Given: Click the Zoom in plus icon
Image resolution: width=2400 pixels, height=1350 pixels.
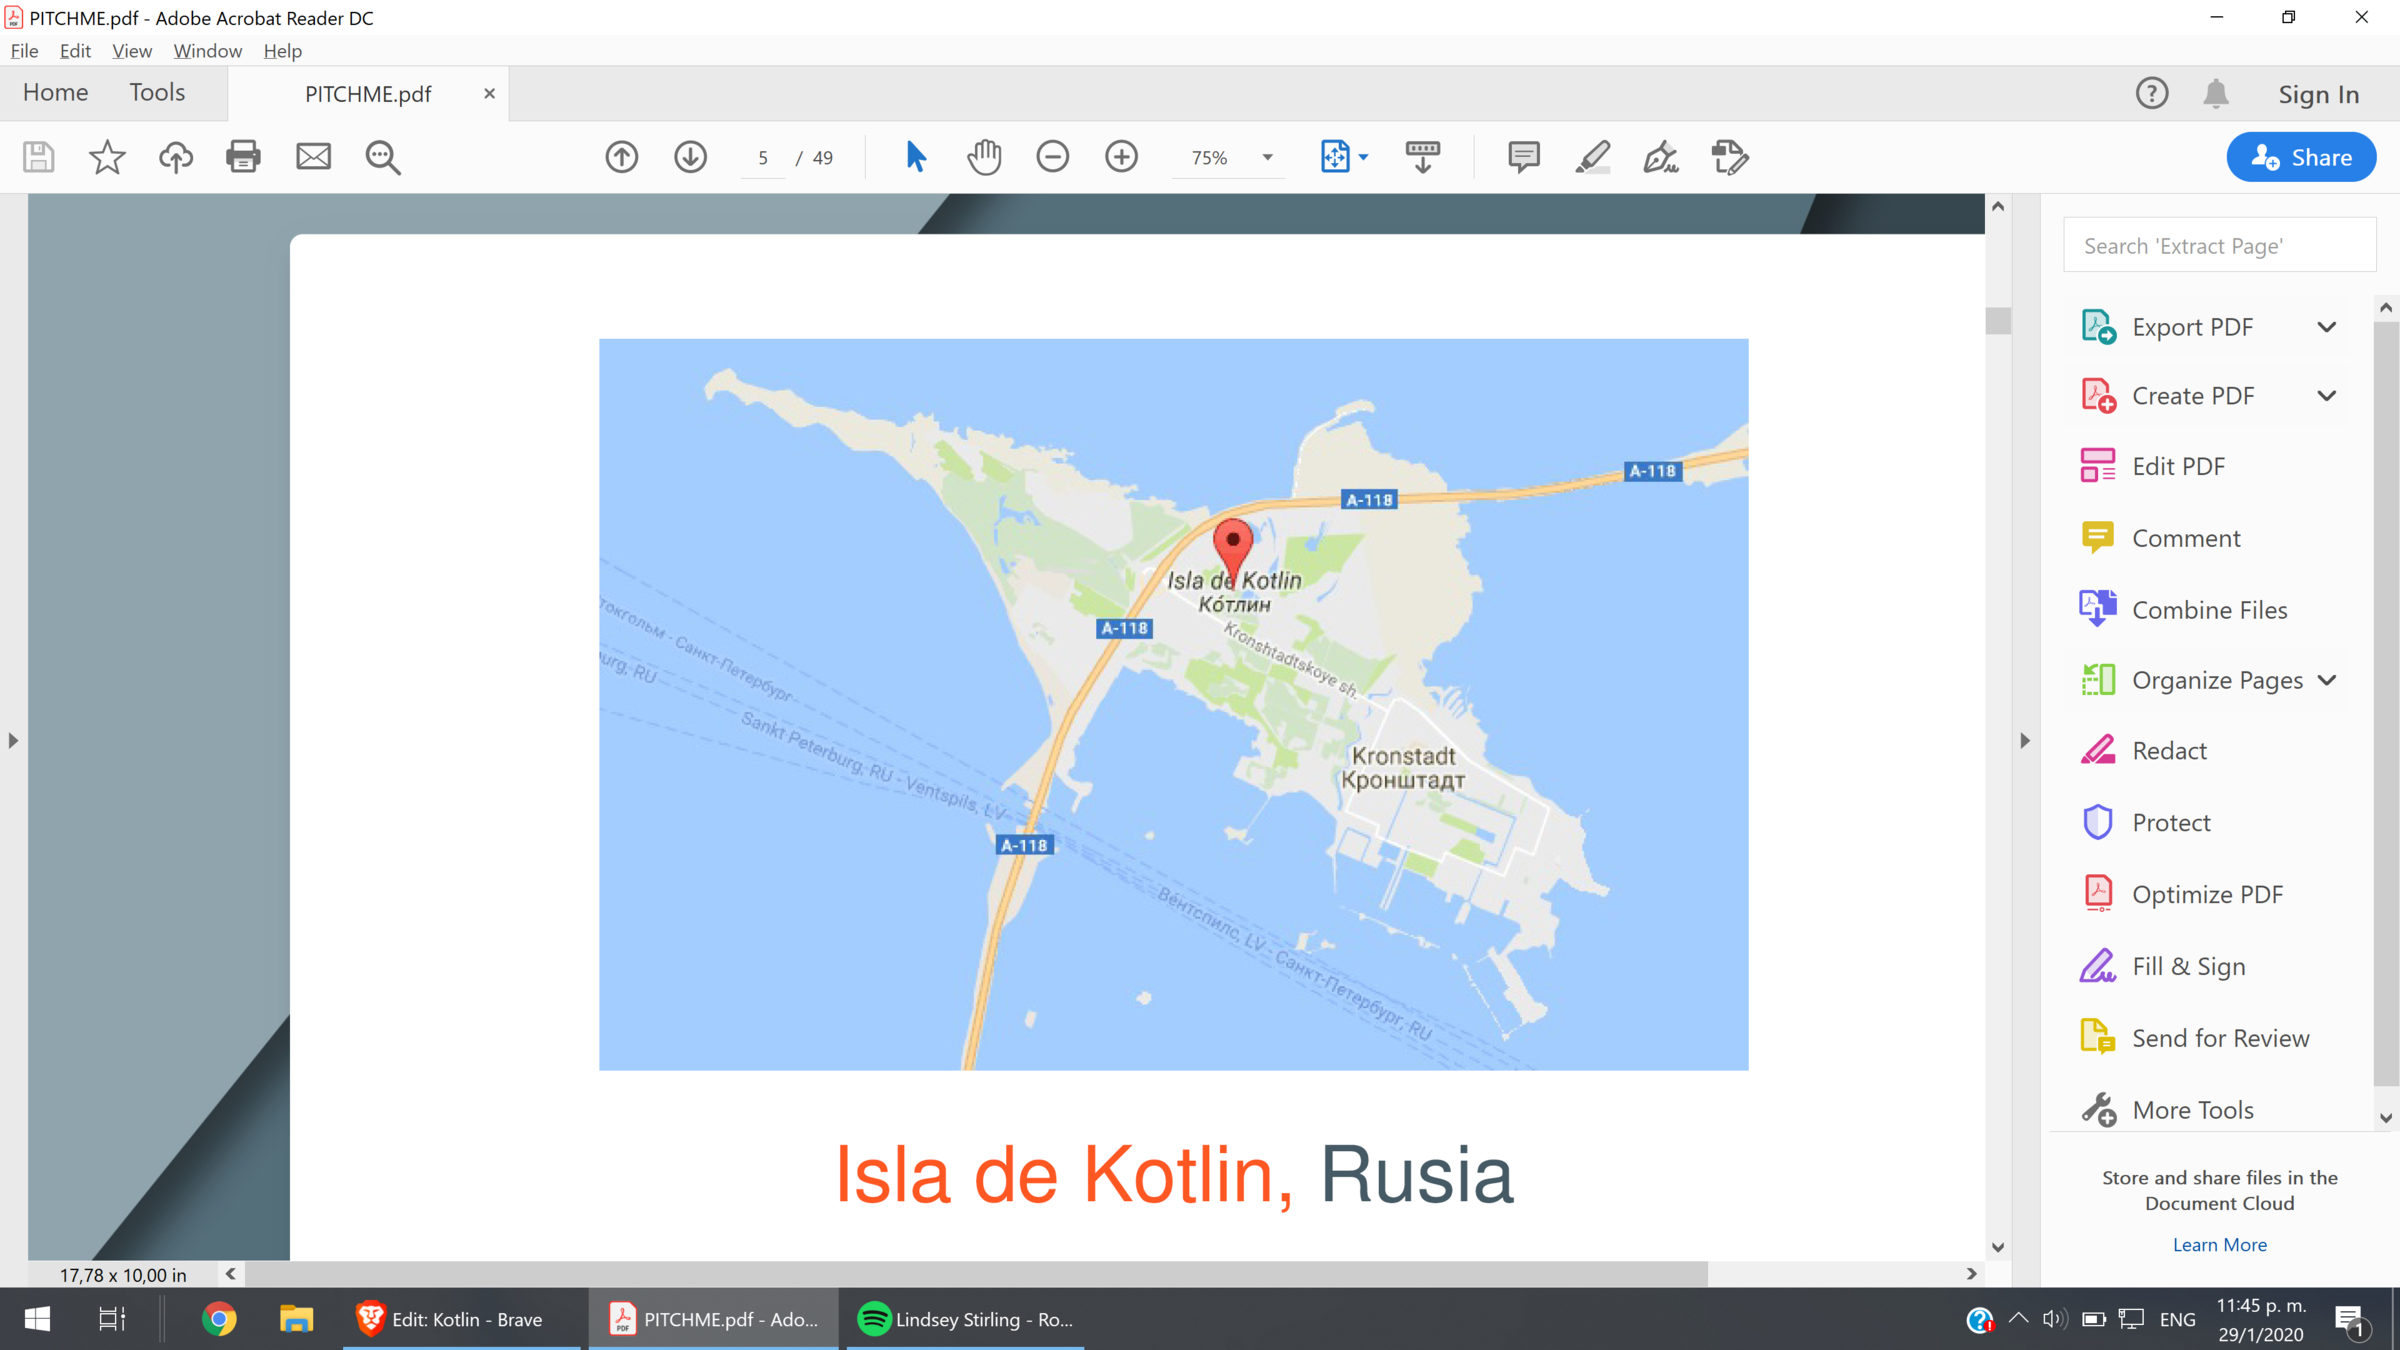Looking at the screenshot, I should point(1121,157).
